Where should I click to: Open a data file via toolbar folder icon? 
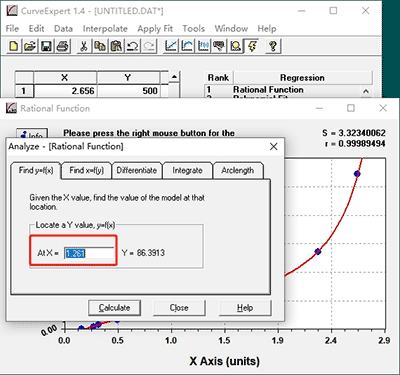30,46
